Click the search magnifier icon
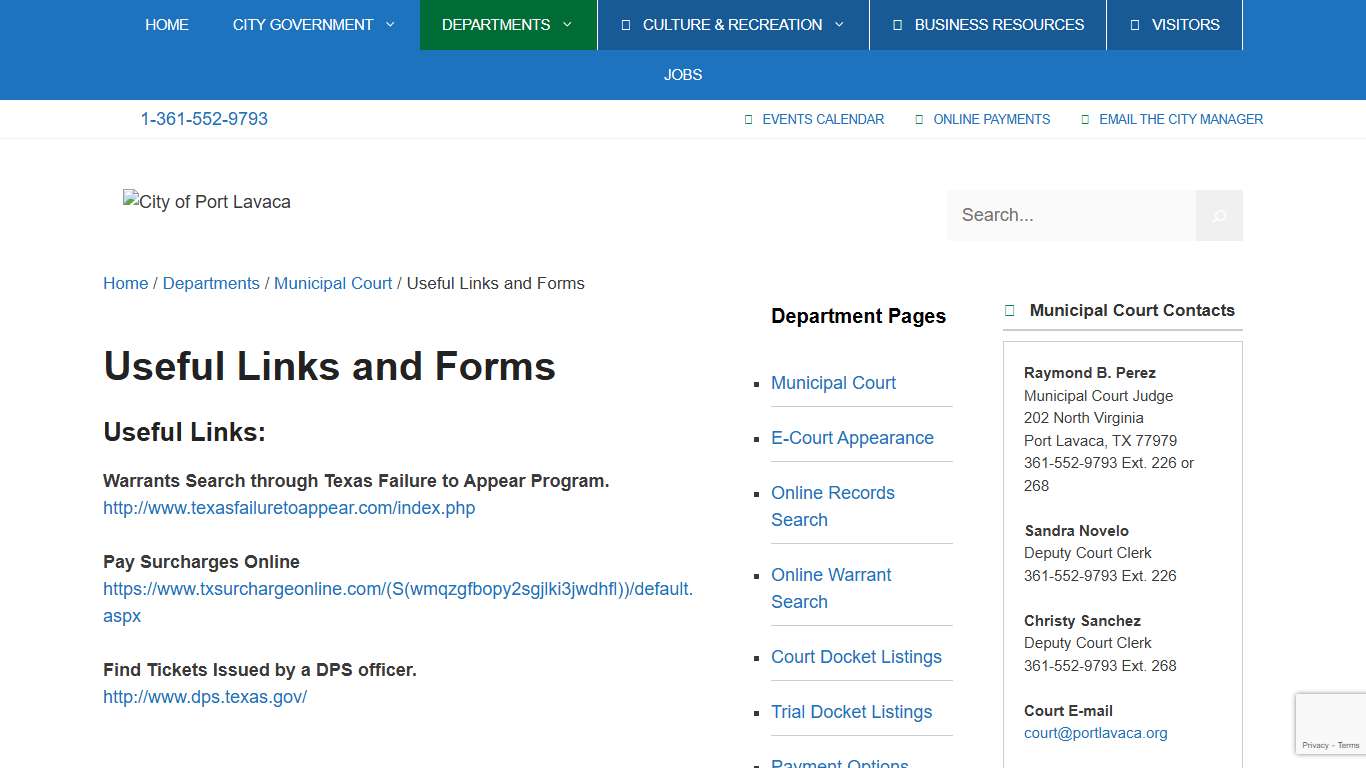The height and width of the screenshot is (768, 1366). [x=1218, y=215]
